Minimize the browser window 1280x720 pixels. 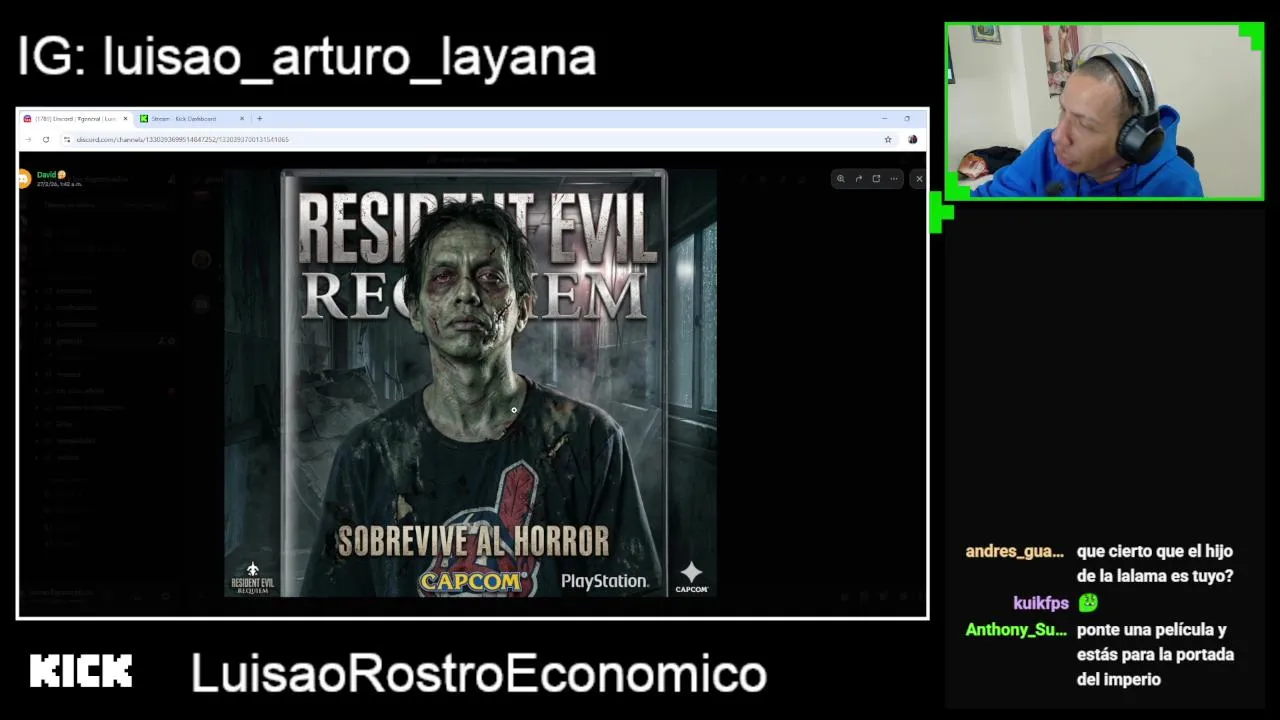[884, 118]
